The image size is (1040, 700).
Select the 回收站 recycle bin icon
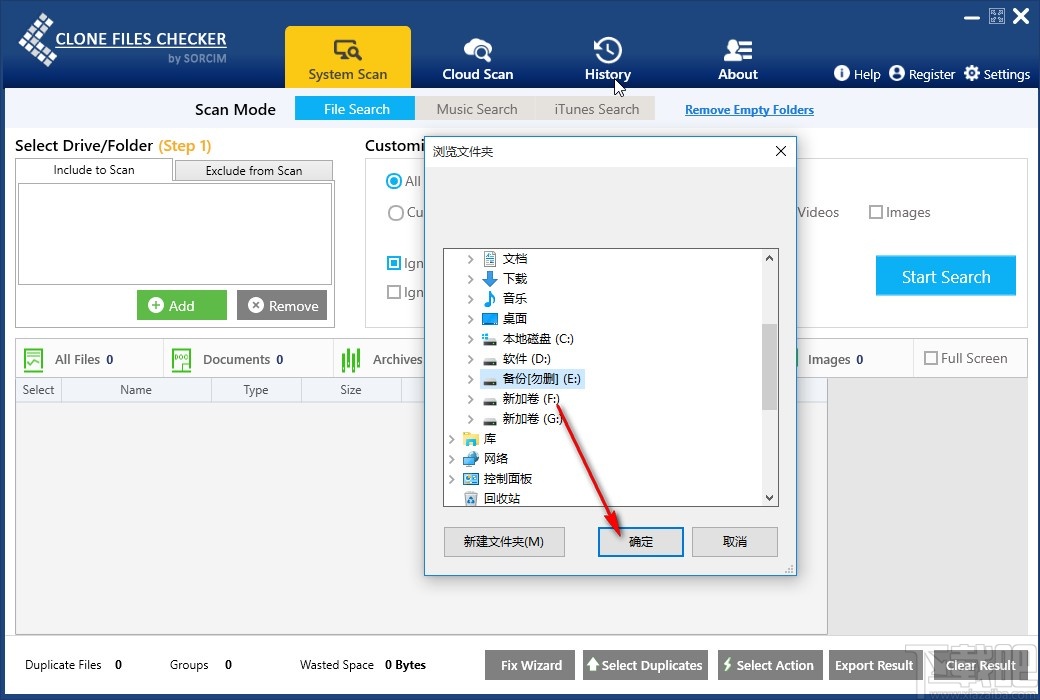[x=471, y=498]
